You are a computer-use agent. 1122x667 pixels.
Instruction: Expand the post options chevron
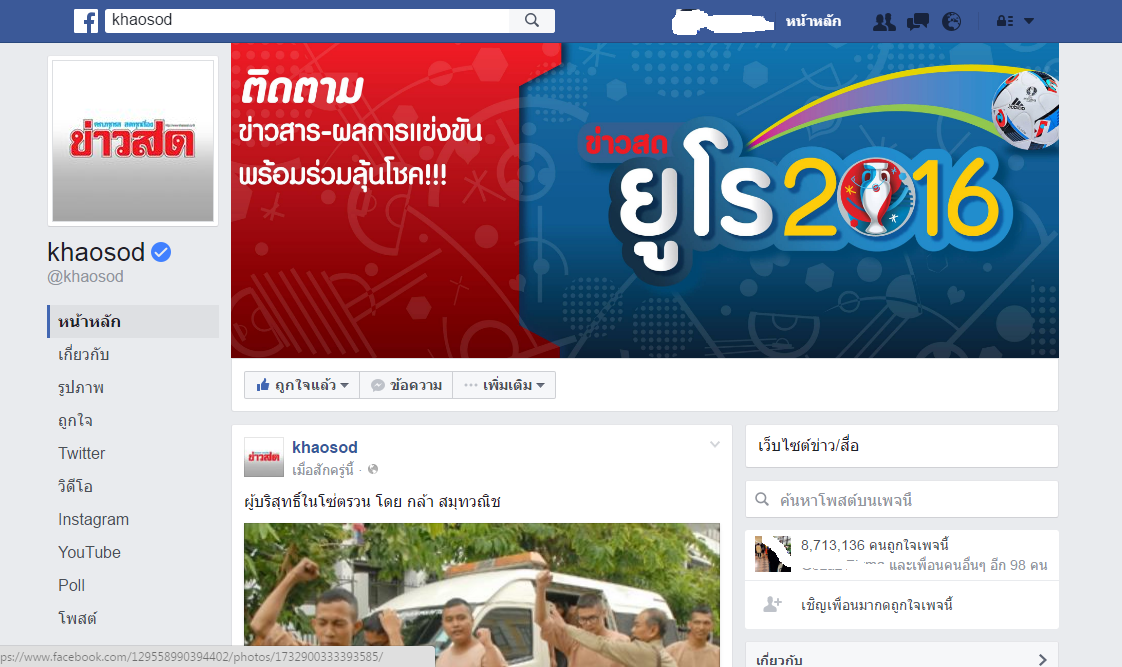click(x=714, y=444)
